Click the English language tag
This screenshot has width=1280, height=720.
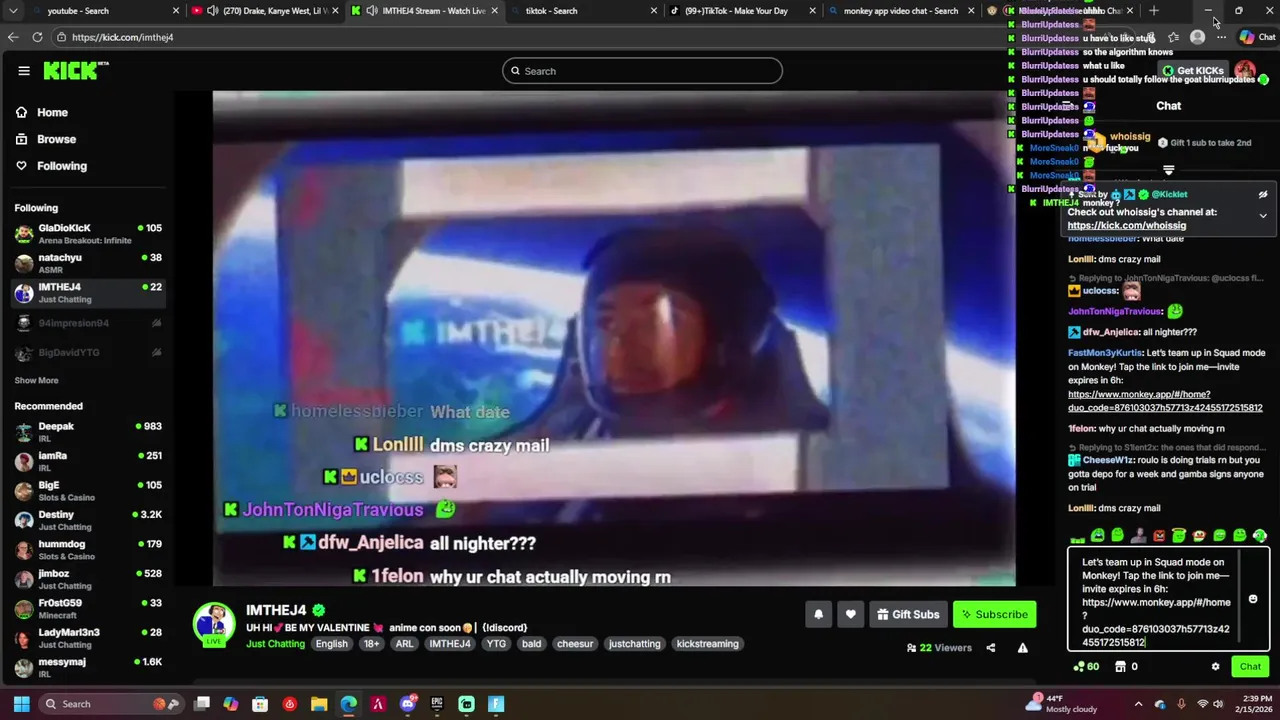(x=332, y=644)
